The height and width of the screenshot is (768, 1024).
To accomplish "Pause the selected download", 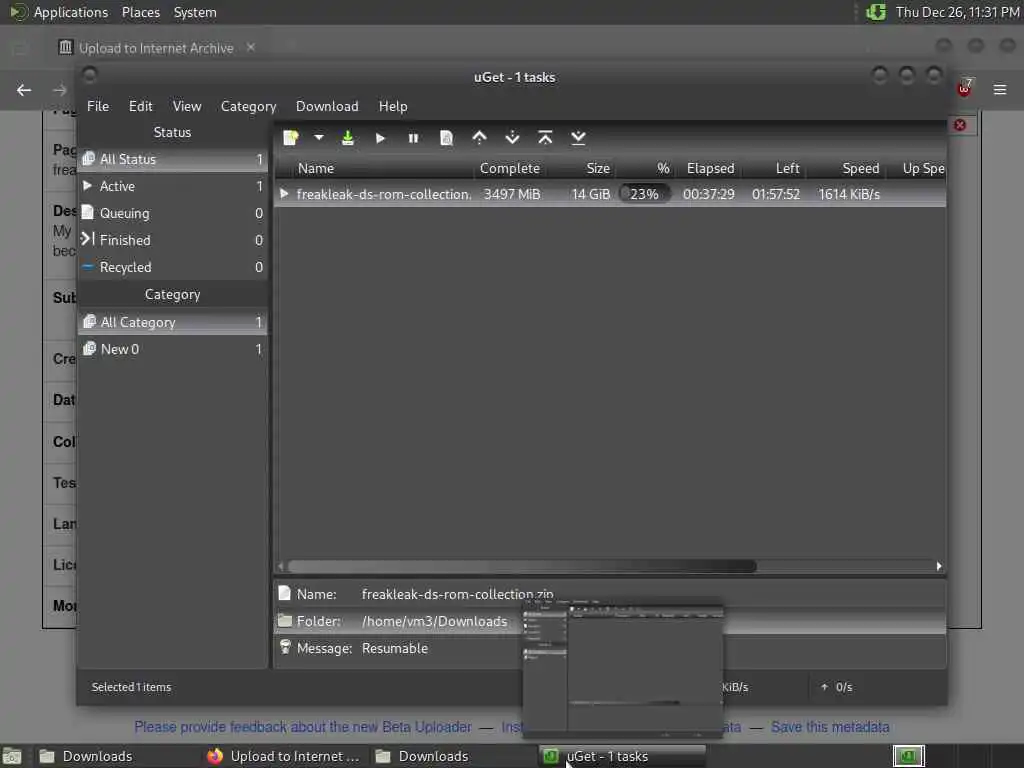I will pos(413,138).
